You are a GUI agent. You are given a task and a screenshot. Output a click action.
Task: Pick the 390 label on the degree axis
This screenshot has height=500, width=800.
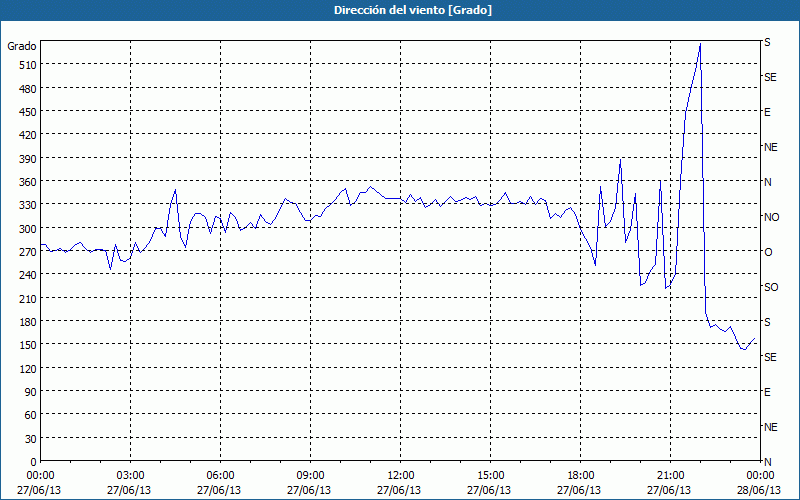click(x=29, y=159)
